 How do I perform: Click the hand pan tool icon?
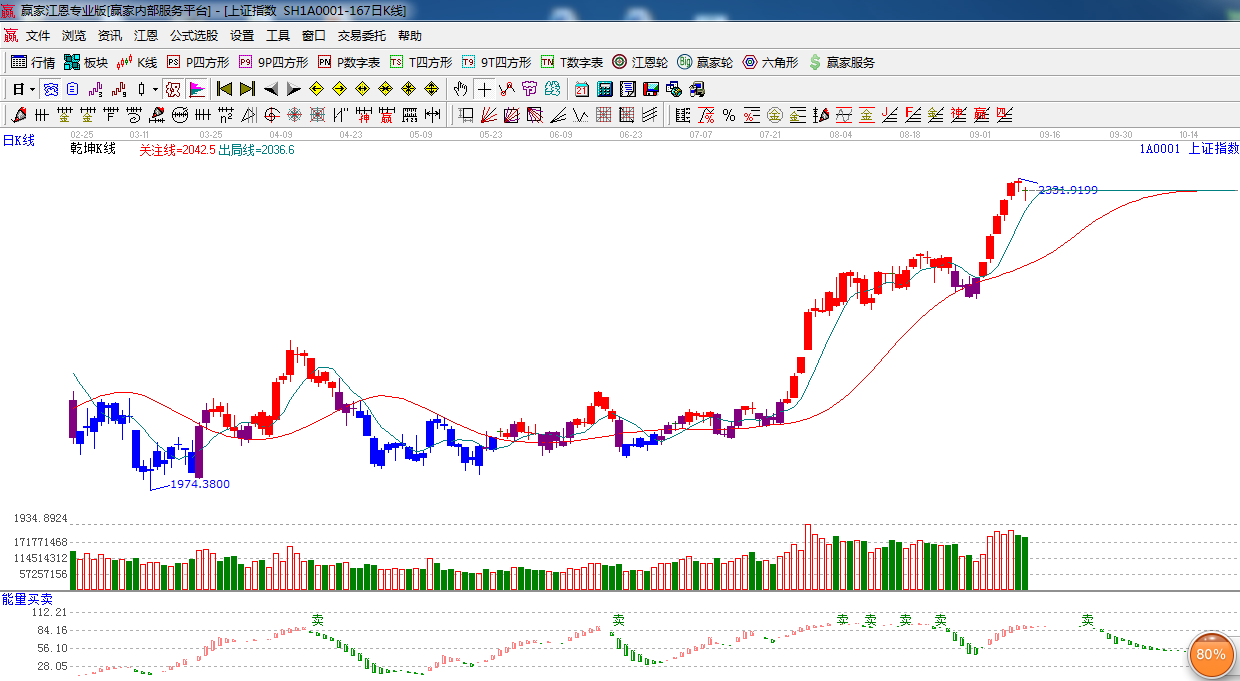(460, 89)
